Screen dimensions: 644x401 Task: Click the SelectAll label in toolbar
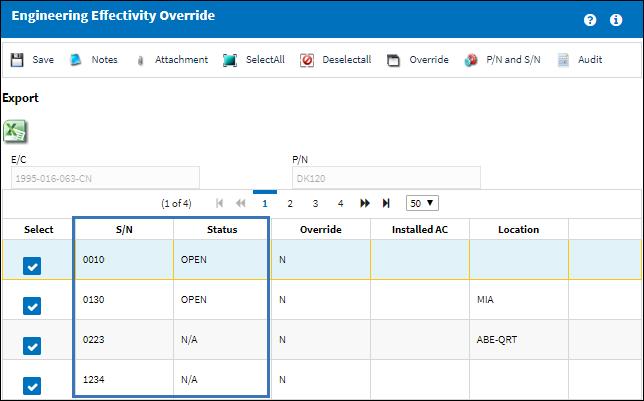pyautogui.click(x=265, y=60)
